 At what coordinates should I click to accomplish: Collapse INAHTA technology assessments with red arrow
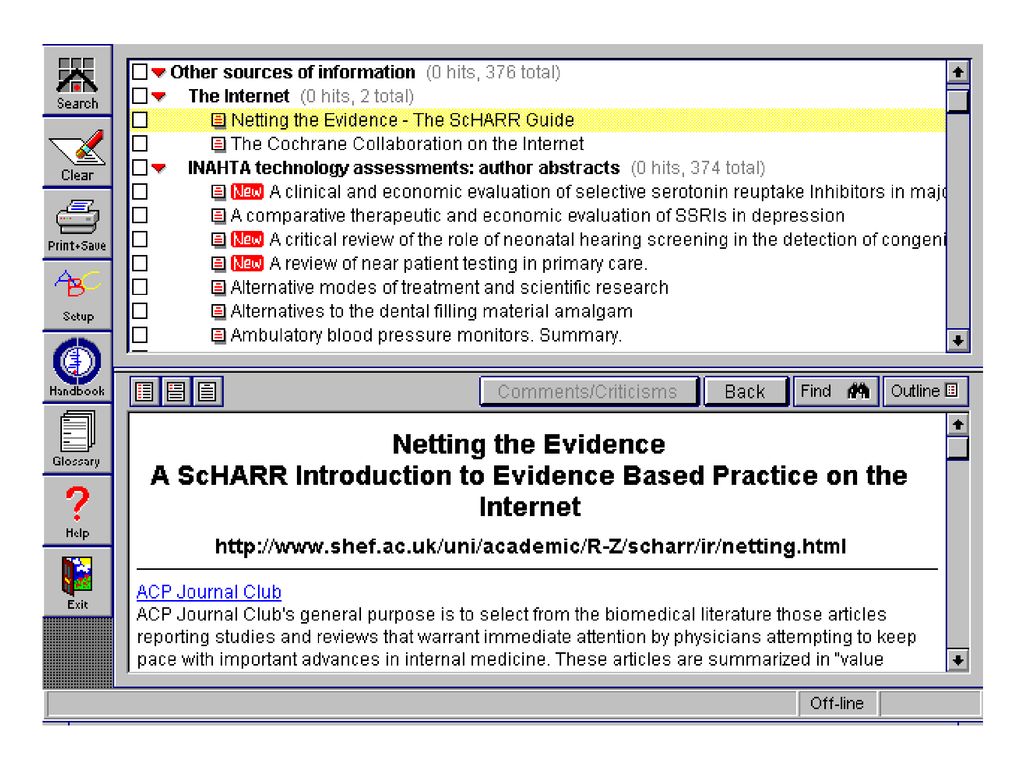pyautogui.click(x=159, y=168)
